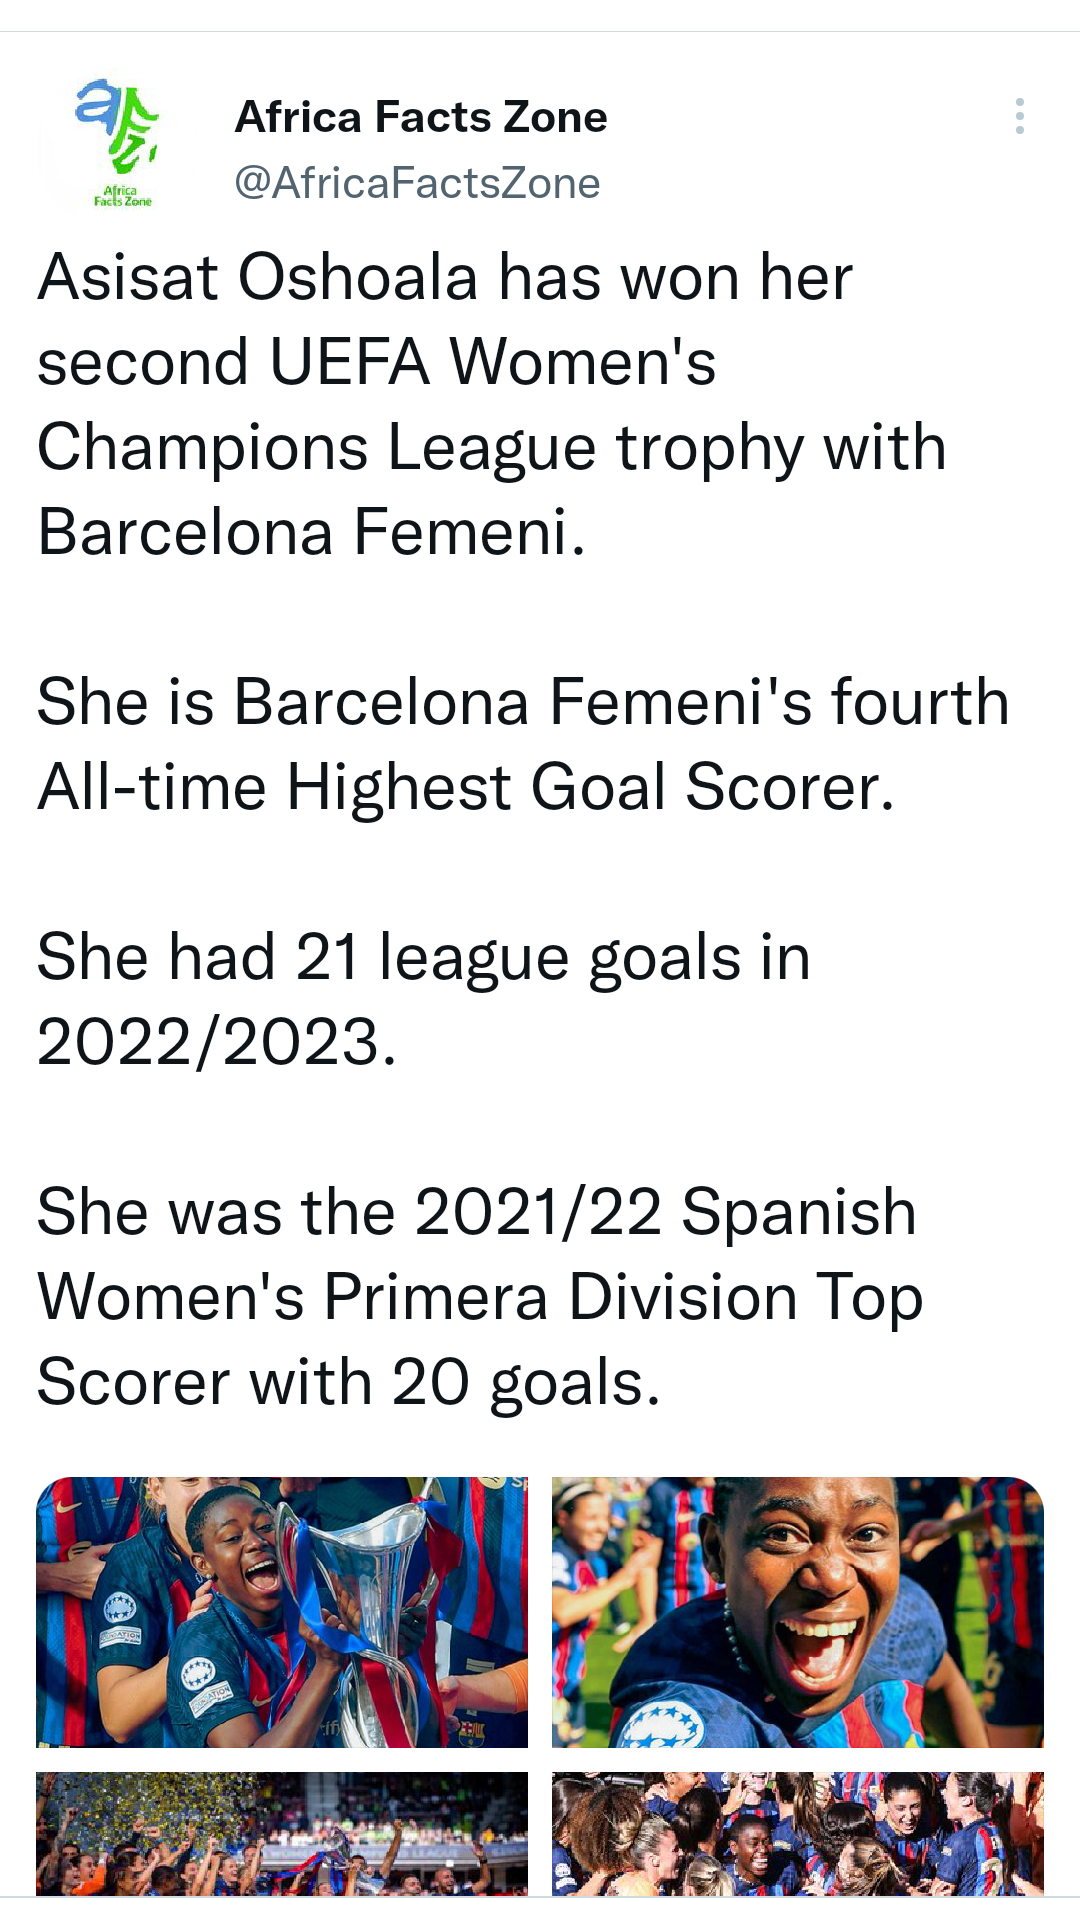This screenshot has height=1915, width=1080.
Task: Open the @AfricaFactsZone handle link
Action: 417,183
